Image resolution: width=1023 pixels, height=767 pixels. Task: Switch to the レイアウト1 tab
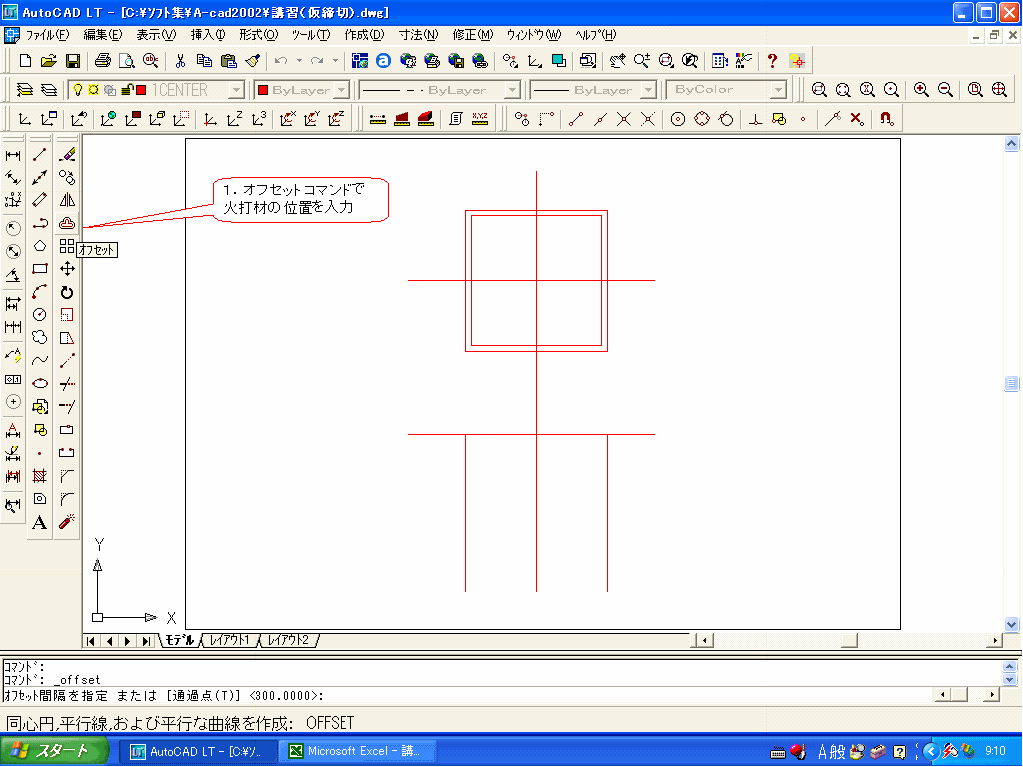click(x=229, y=640)
